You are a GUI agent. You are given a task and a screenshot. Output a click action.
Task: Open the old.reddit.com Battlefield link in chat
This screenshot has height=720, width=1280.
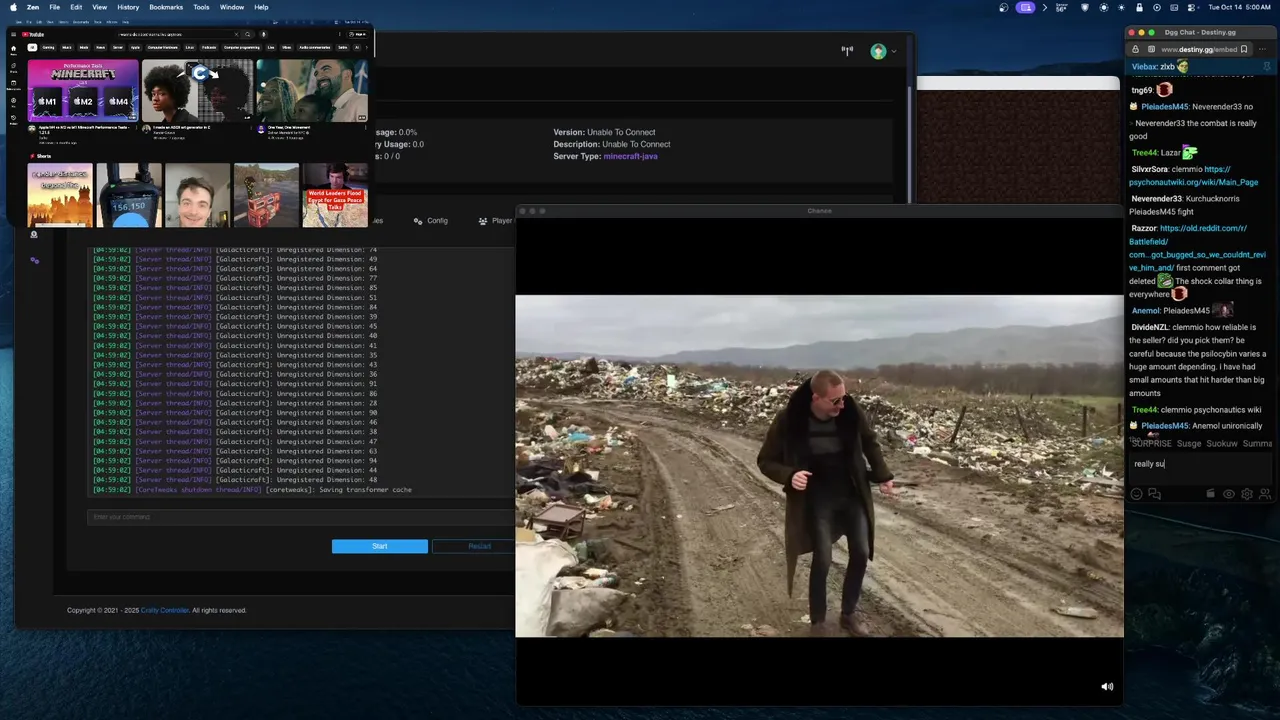coord(1197,248)
